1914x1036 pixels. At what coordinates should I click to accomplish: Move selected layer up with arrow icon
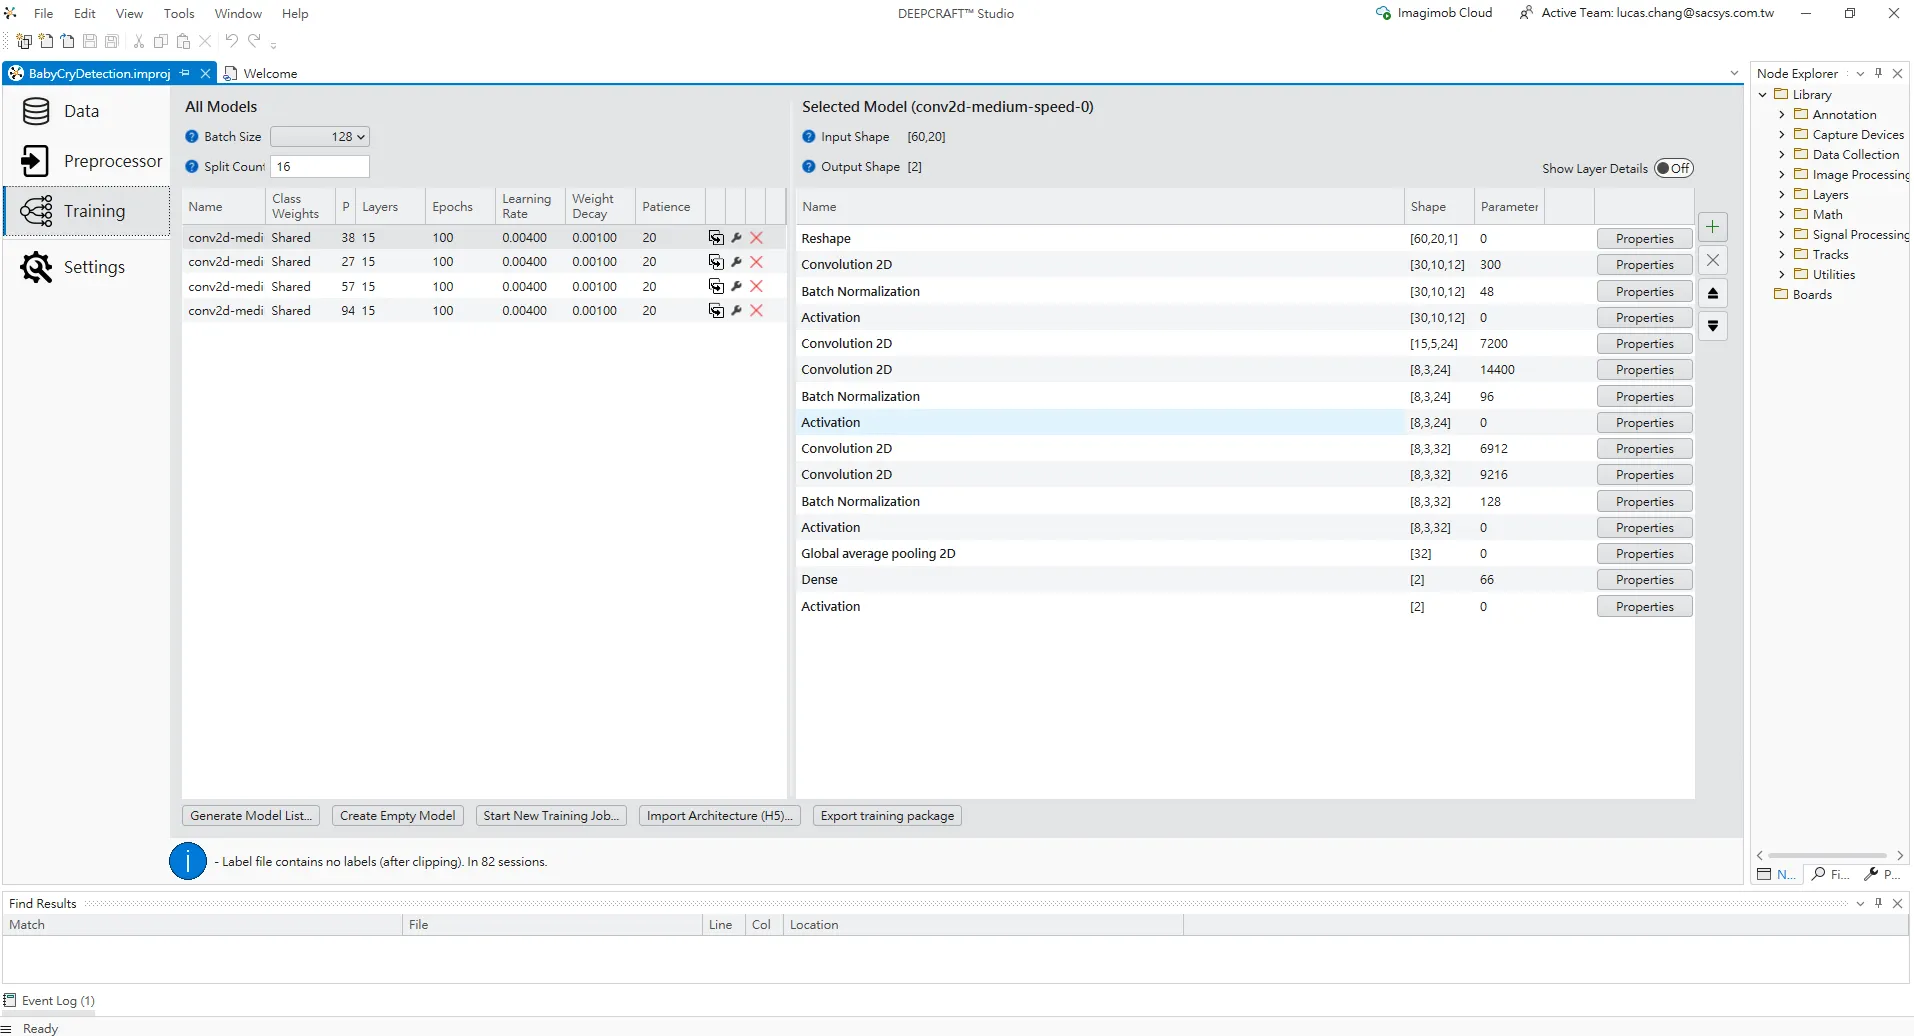[x=1712, y=294]
